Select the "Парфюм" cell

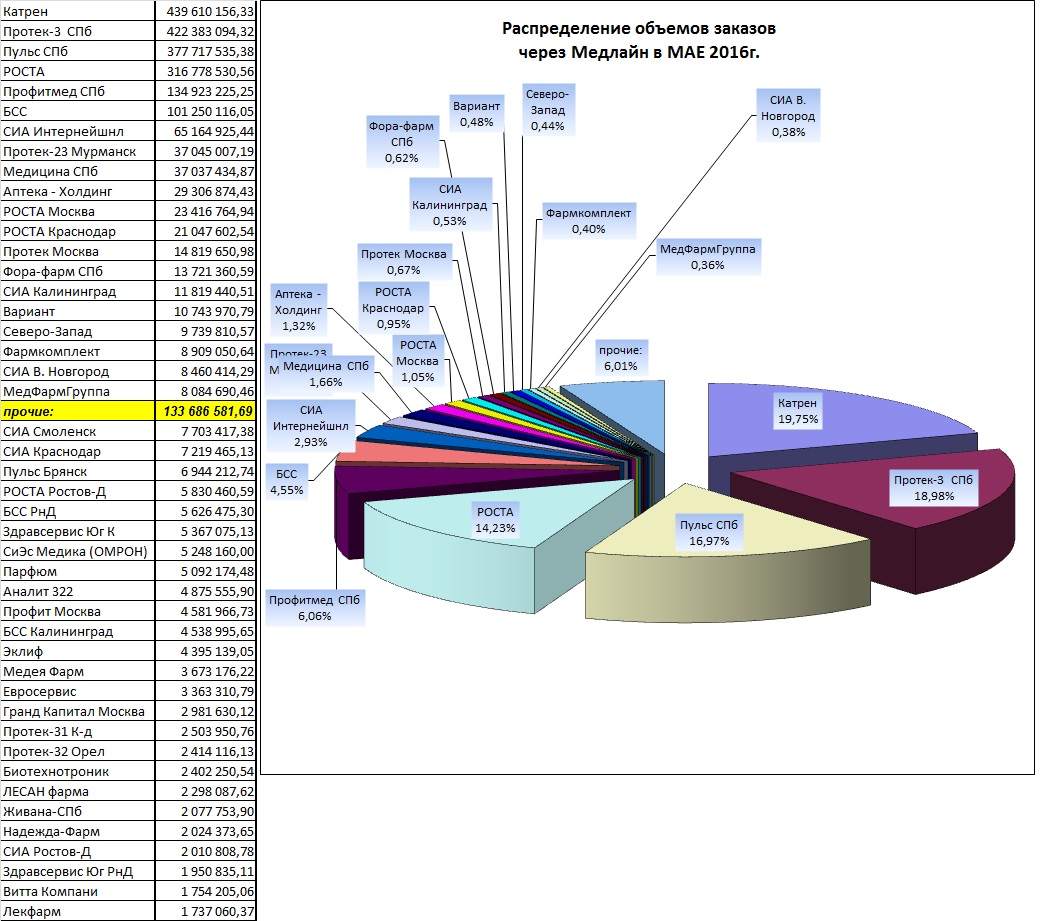(78, 571)
